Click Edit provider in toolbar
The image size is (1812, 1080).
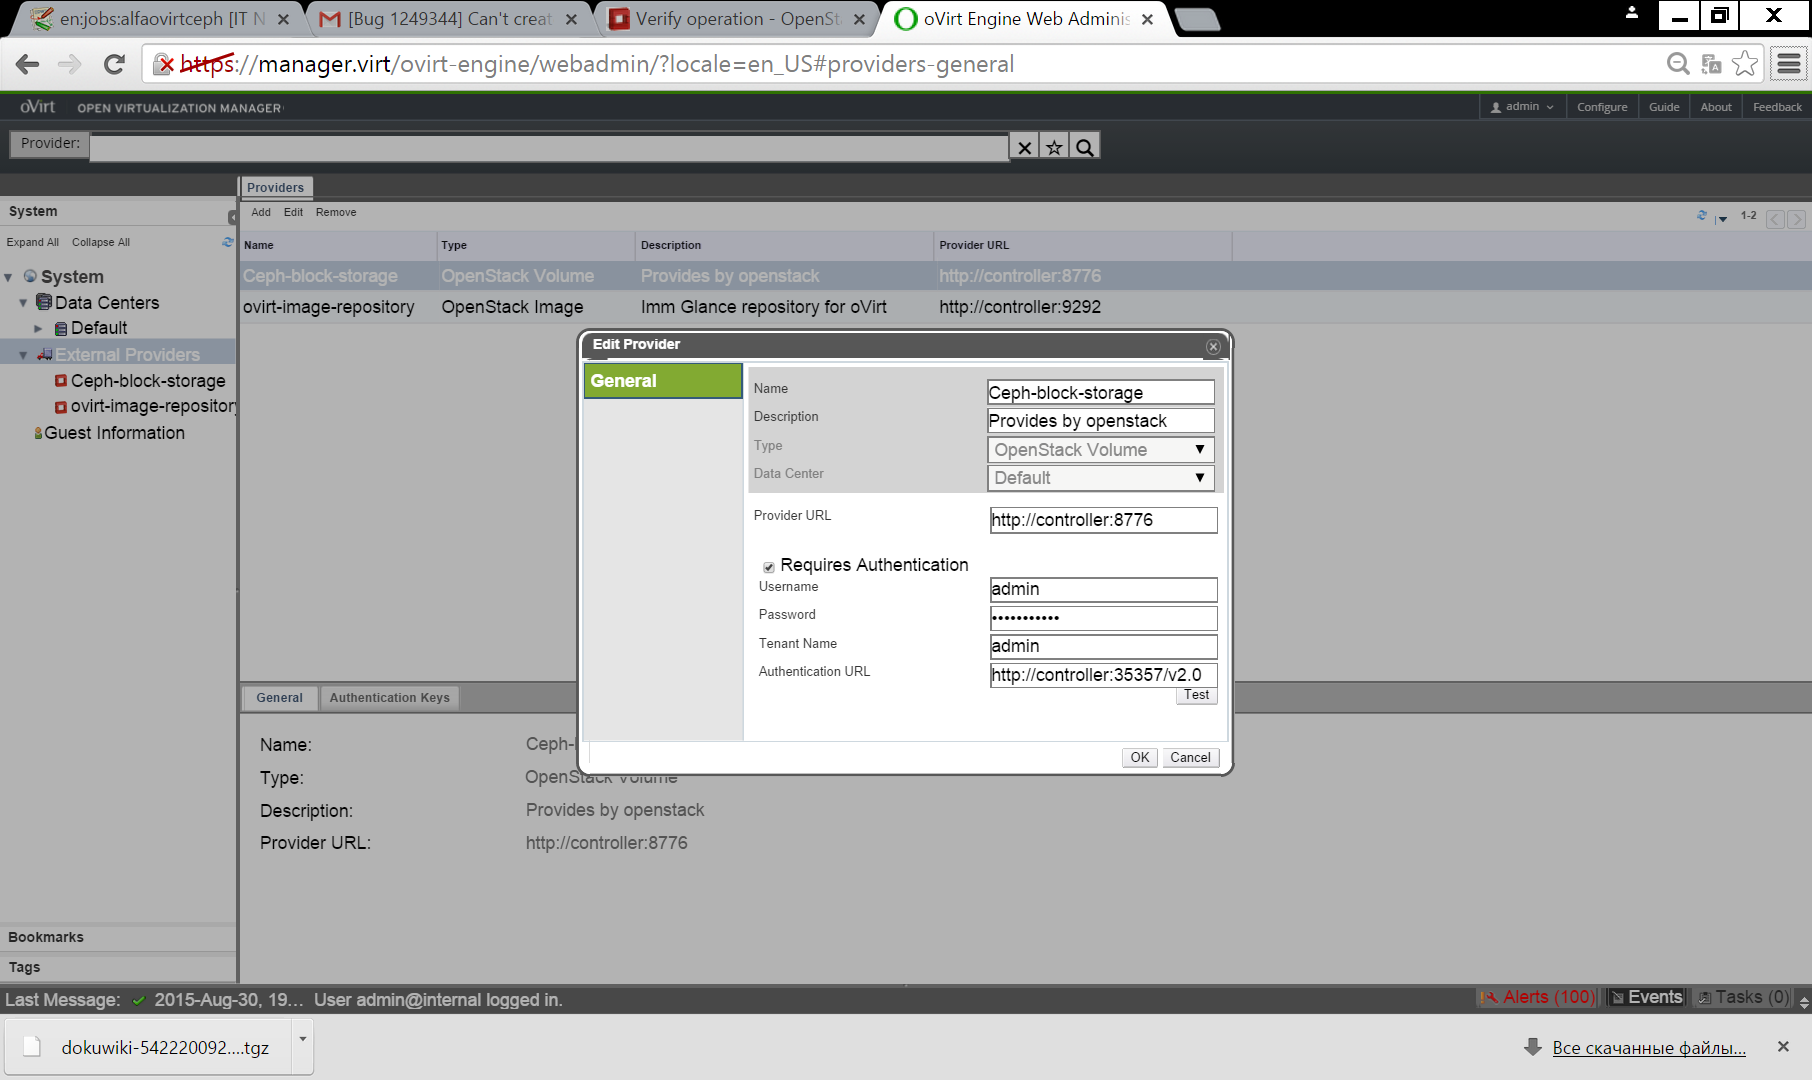(x=293, y=212)
